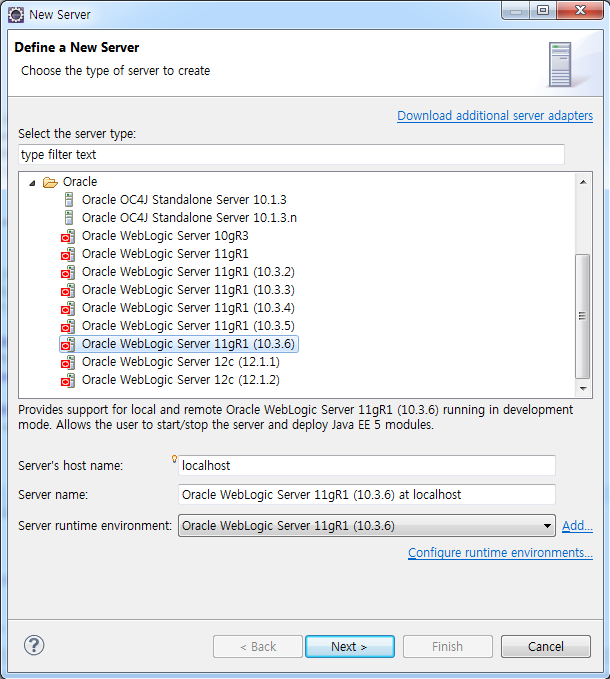
Task: Open the help question mark icon
Action: 34,645
